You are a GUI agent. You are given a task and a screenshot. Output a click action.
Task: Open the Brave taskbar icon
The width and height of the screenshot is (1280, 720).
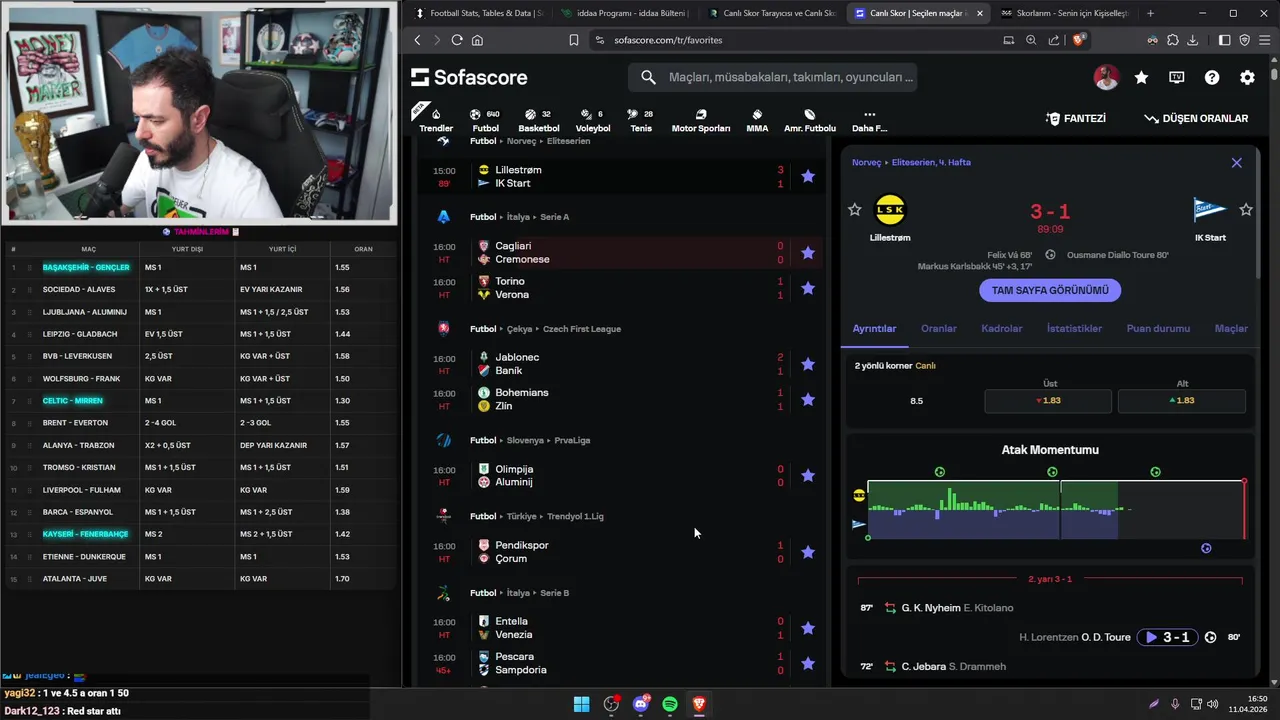coord(699,704)
